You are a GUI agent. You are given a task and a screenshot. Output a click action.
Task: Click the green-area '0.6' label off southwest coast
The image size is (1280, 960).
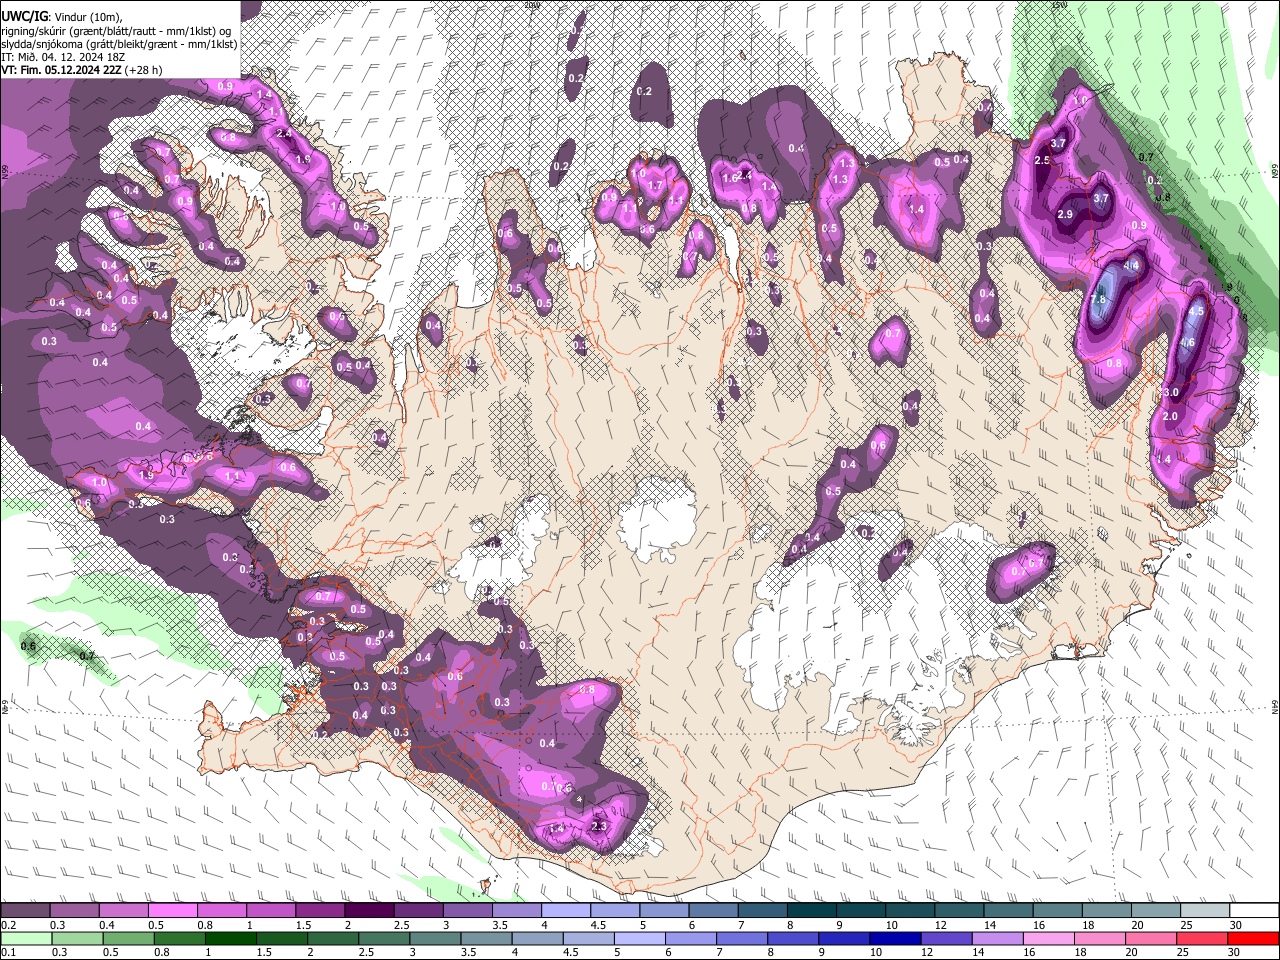pos(29,646)
